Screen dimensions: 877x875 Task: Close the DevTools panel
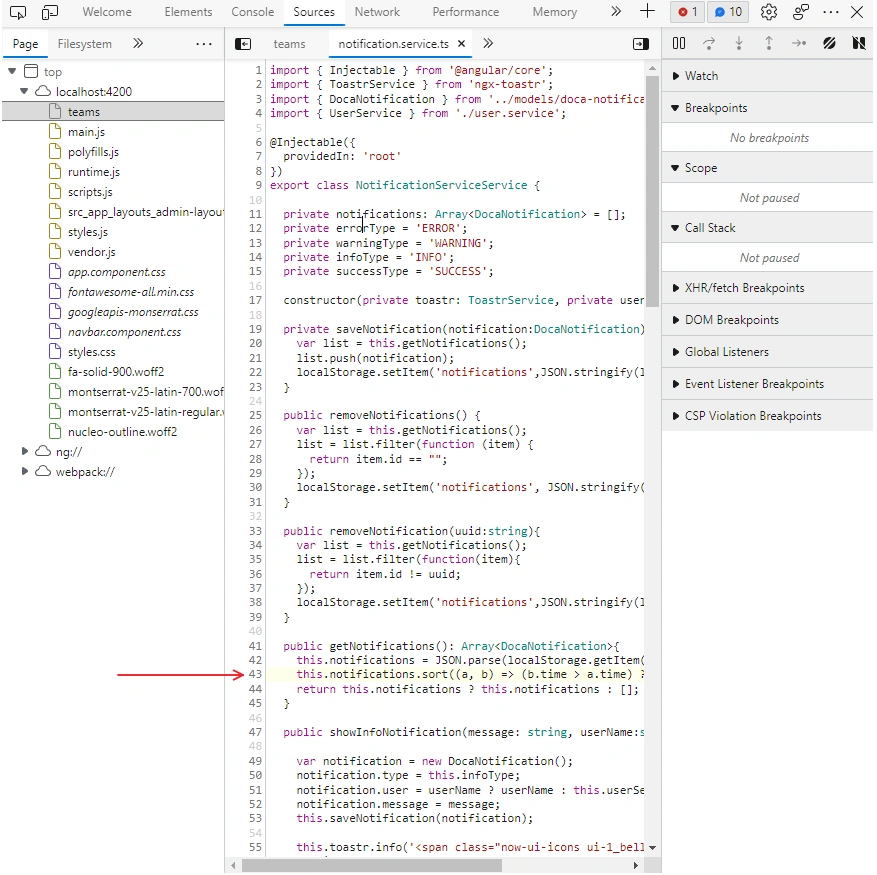tap(857, 12)
